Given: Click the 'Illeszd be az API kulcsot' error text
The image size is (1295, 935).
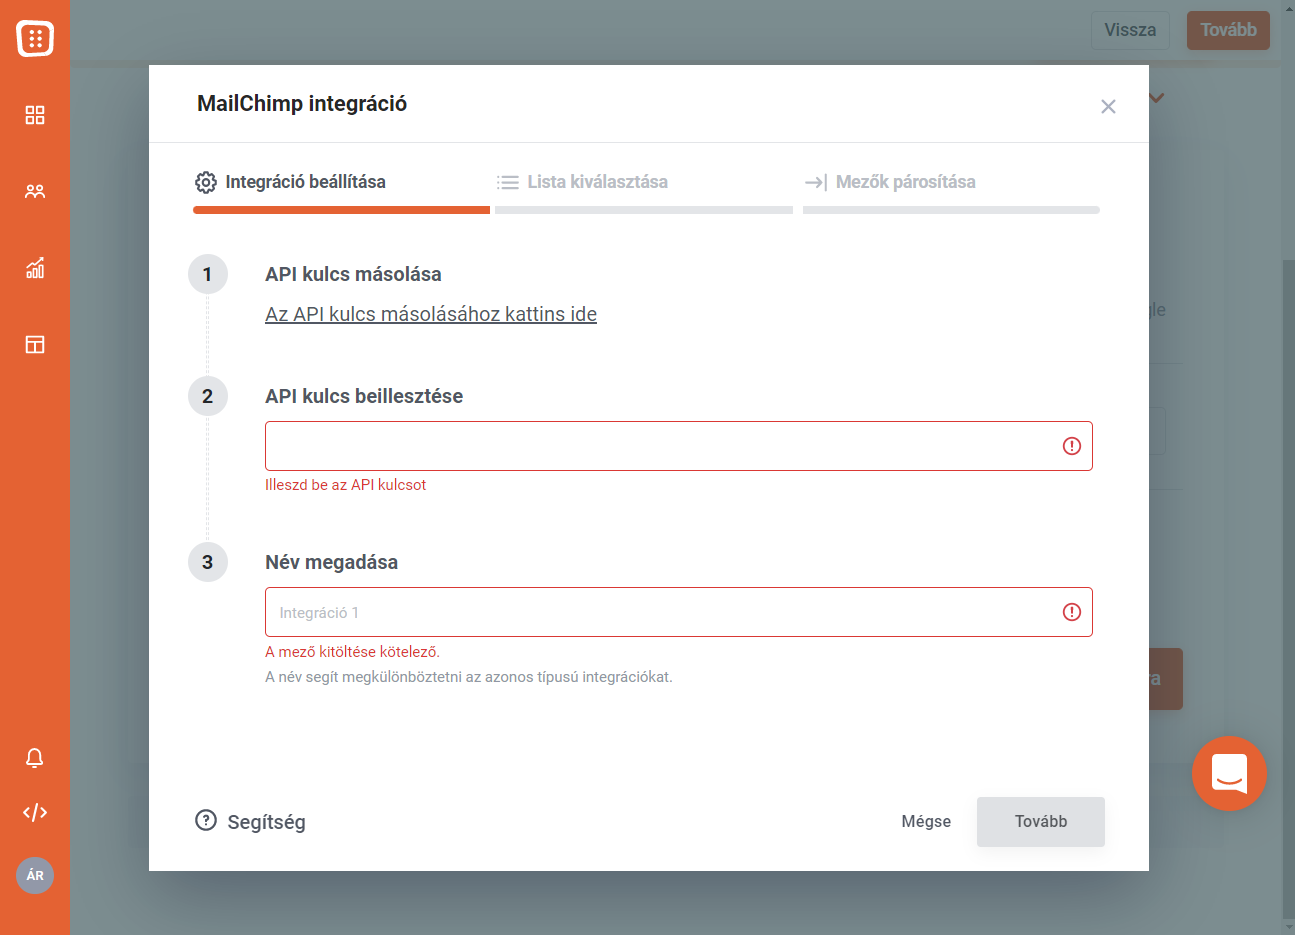Looking at the screenshot, I should (346, 485).
